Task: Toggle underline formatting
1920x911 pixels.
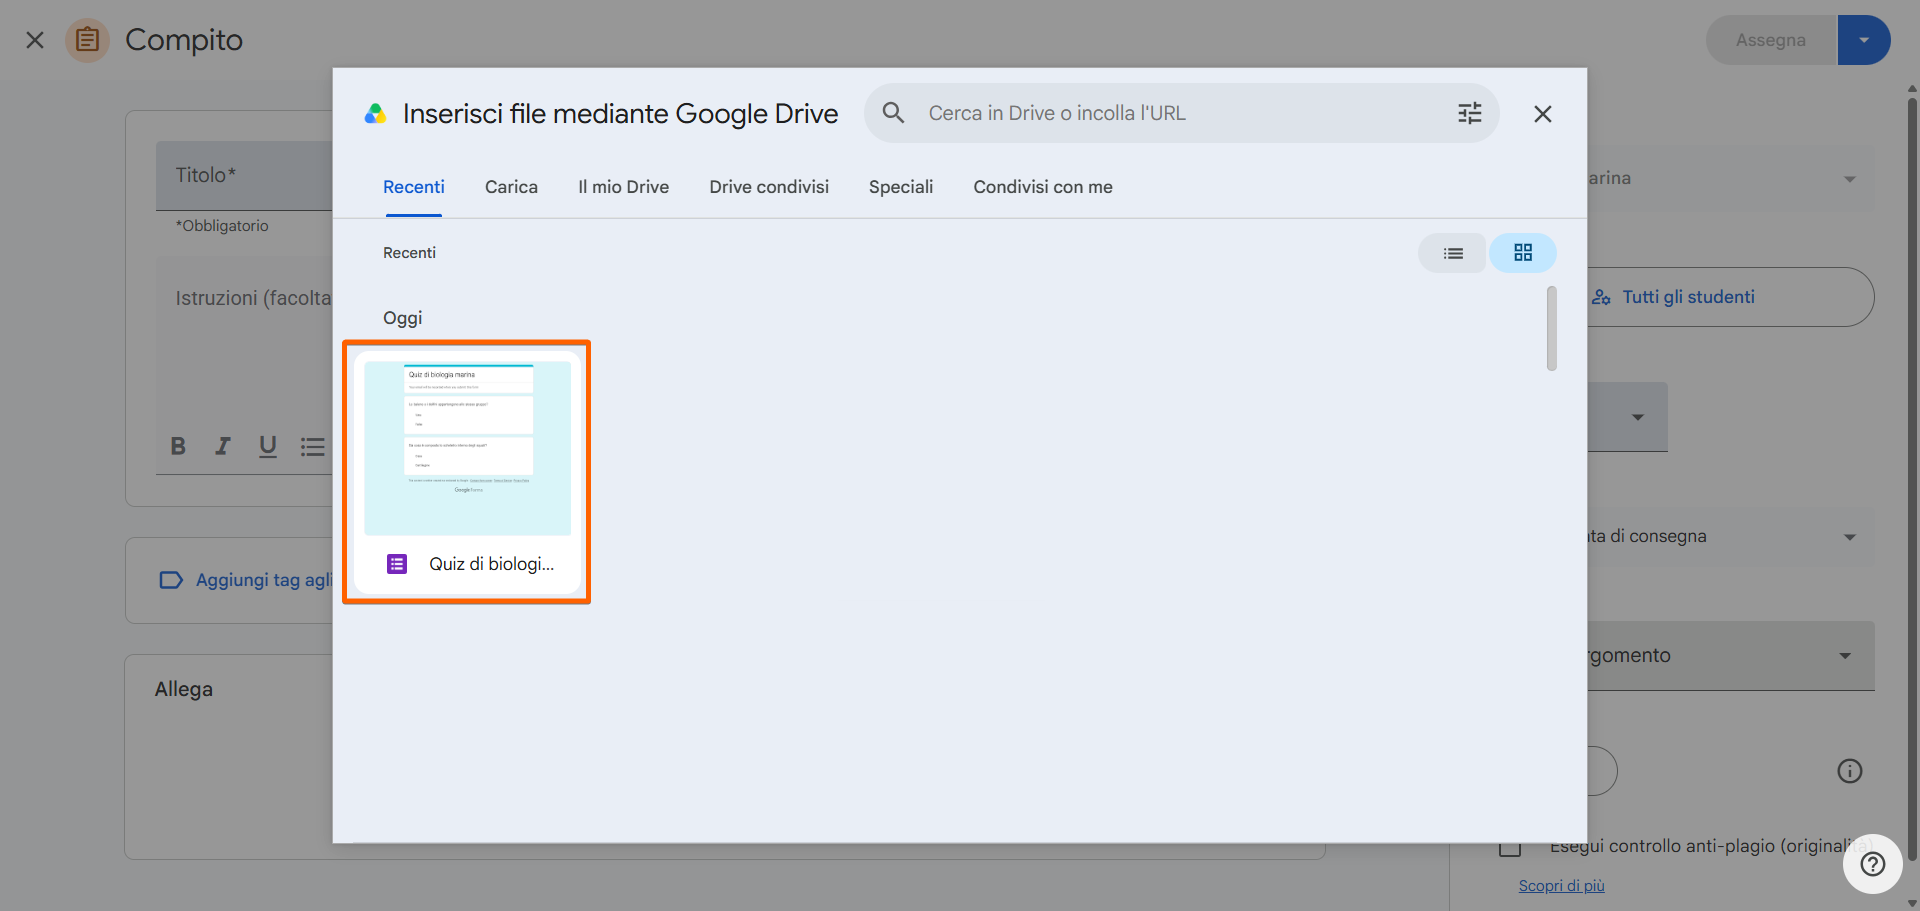Action: coord(267,446)
